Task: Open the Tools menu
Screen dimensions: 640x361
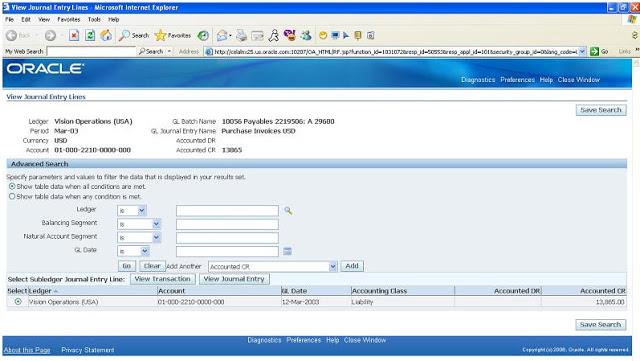Action: pyautogui.click(x=94, y=19)
